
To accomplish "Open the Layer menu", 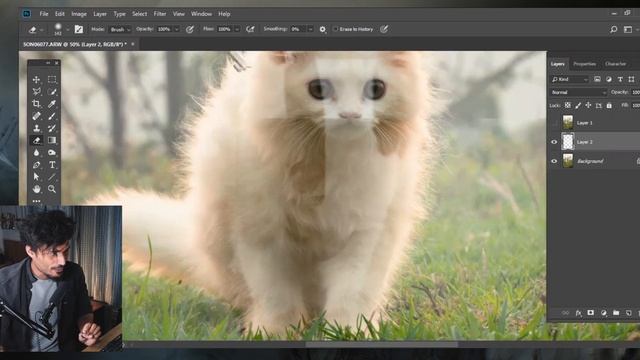I will tap(100, 14).
